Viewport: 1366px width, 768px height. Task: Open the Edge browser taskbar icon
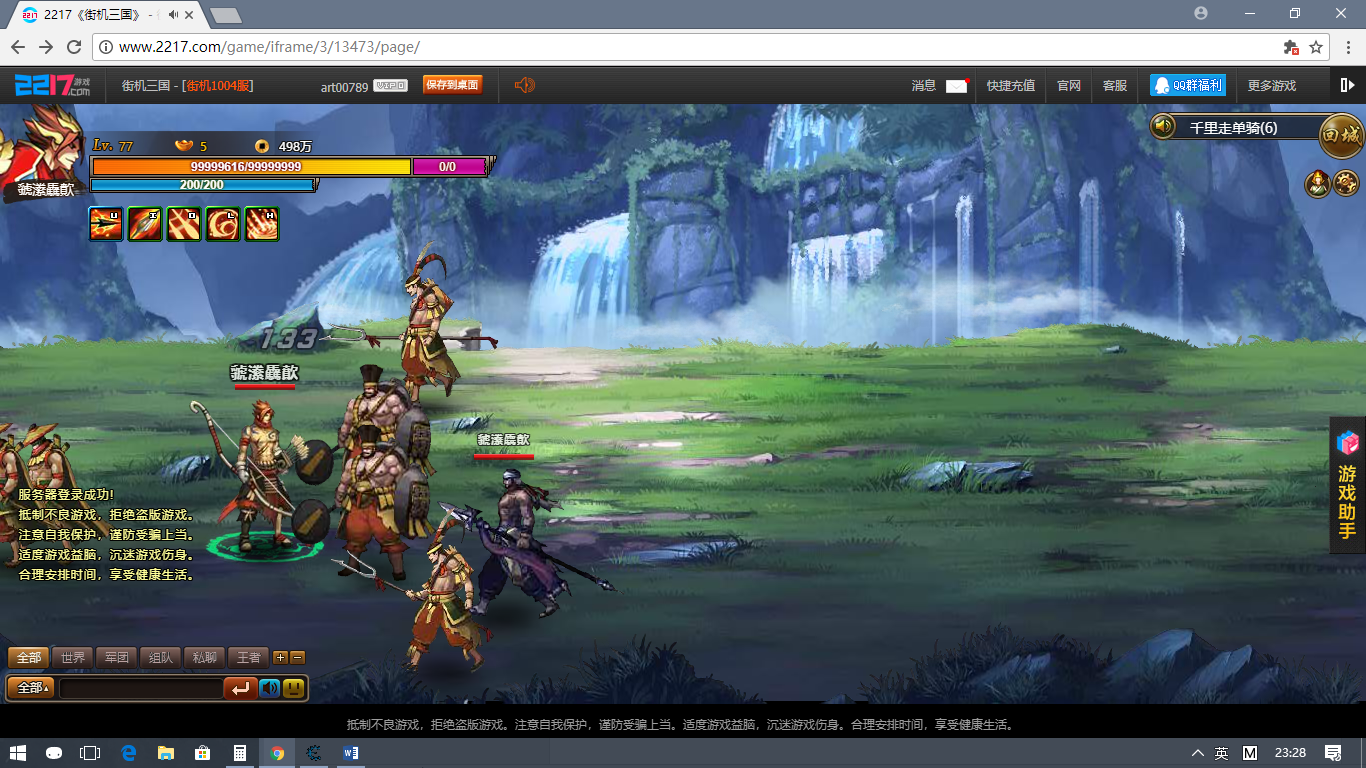click(x=129, y=753)
